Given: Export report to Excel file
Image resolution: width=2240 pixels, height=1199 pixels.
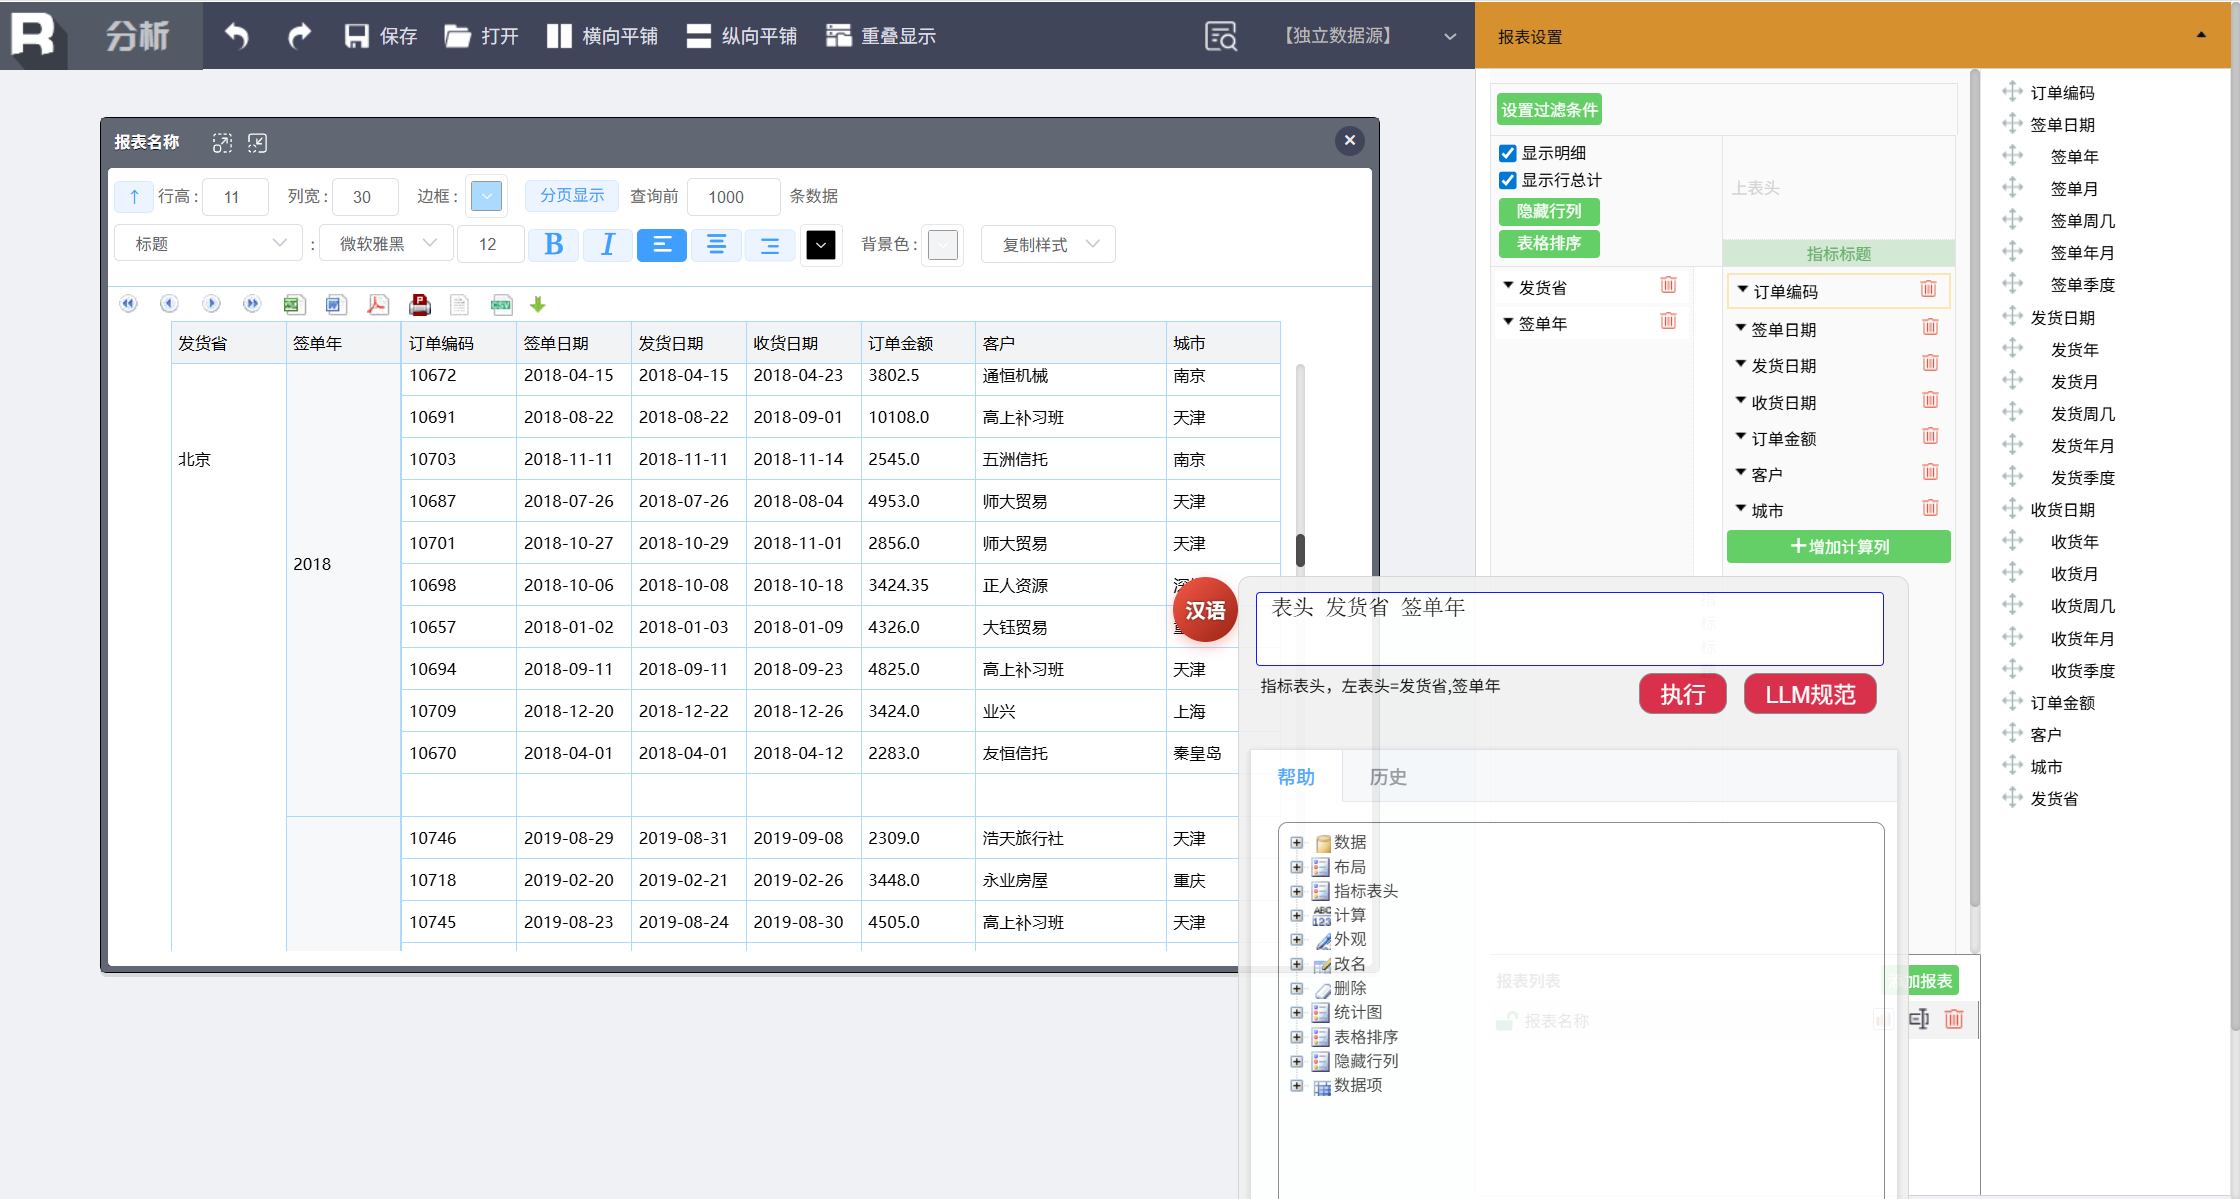Looking at the screenshot, I should point(293,304).
